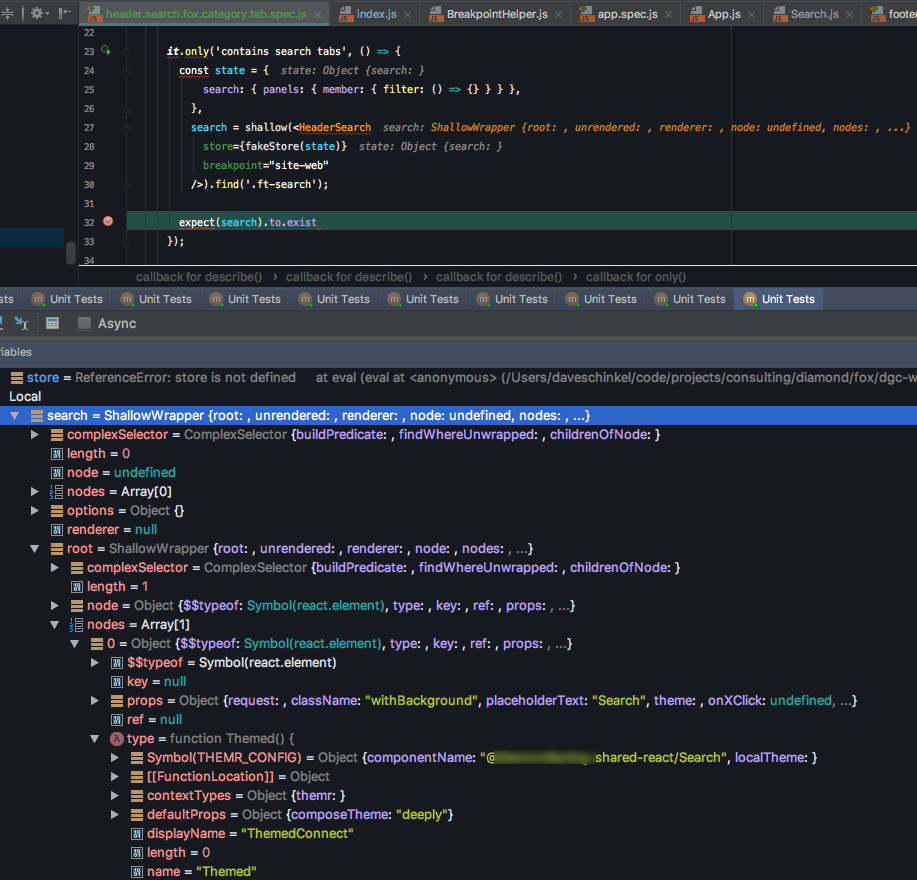Close the header.search.fox.category.tab.spec.js tab
The height and width of the screenshot is (880, 917).
point(317,15)
